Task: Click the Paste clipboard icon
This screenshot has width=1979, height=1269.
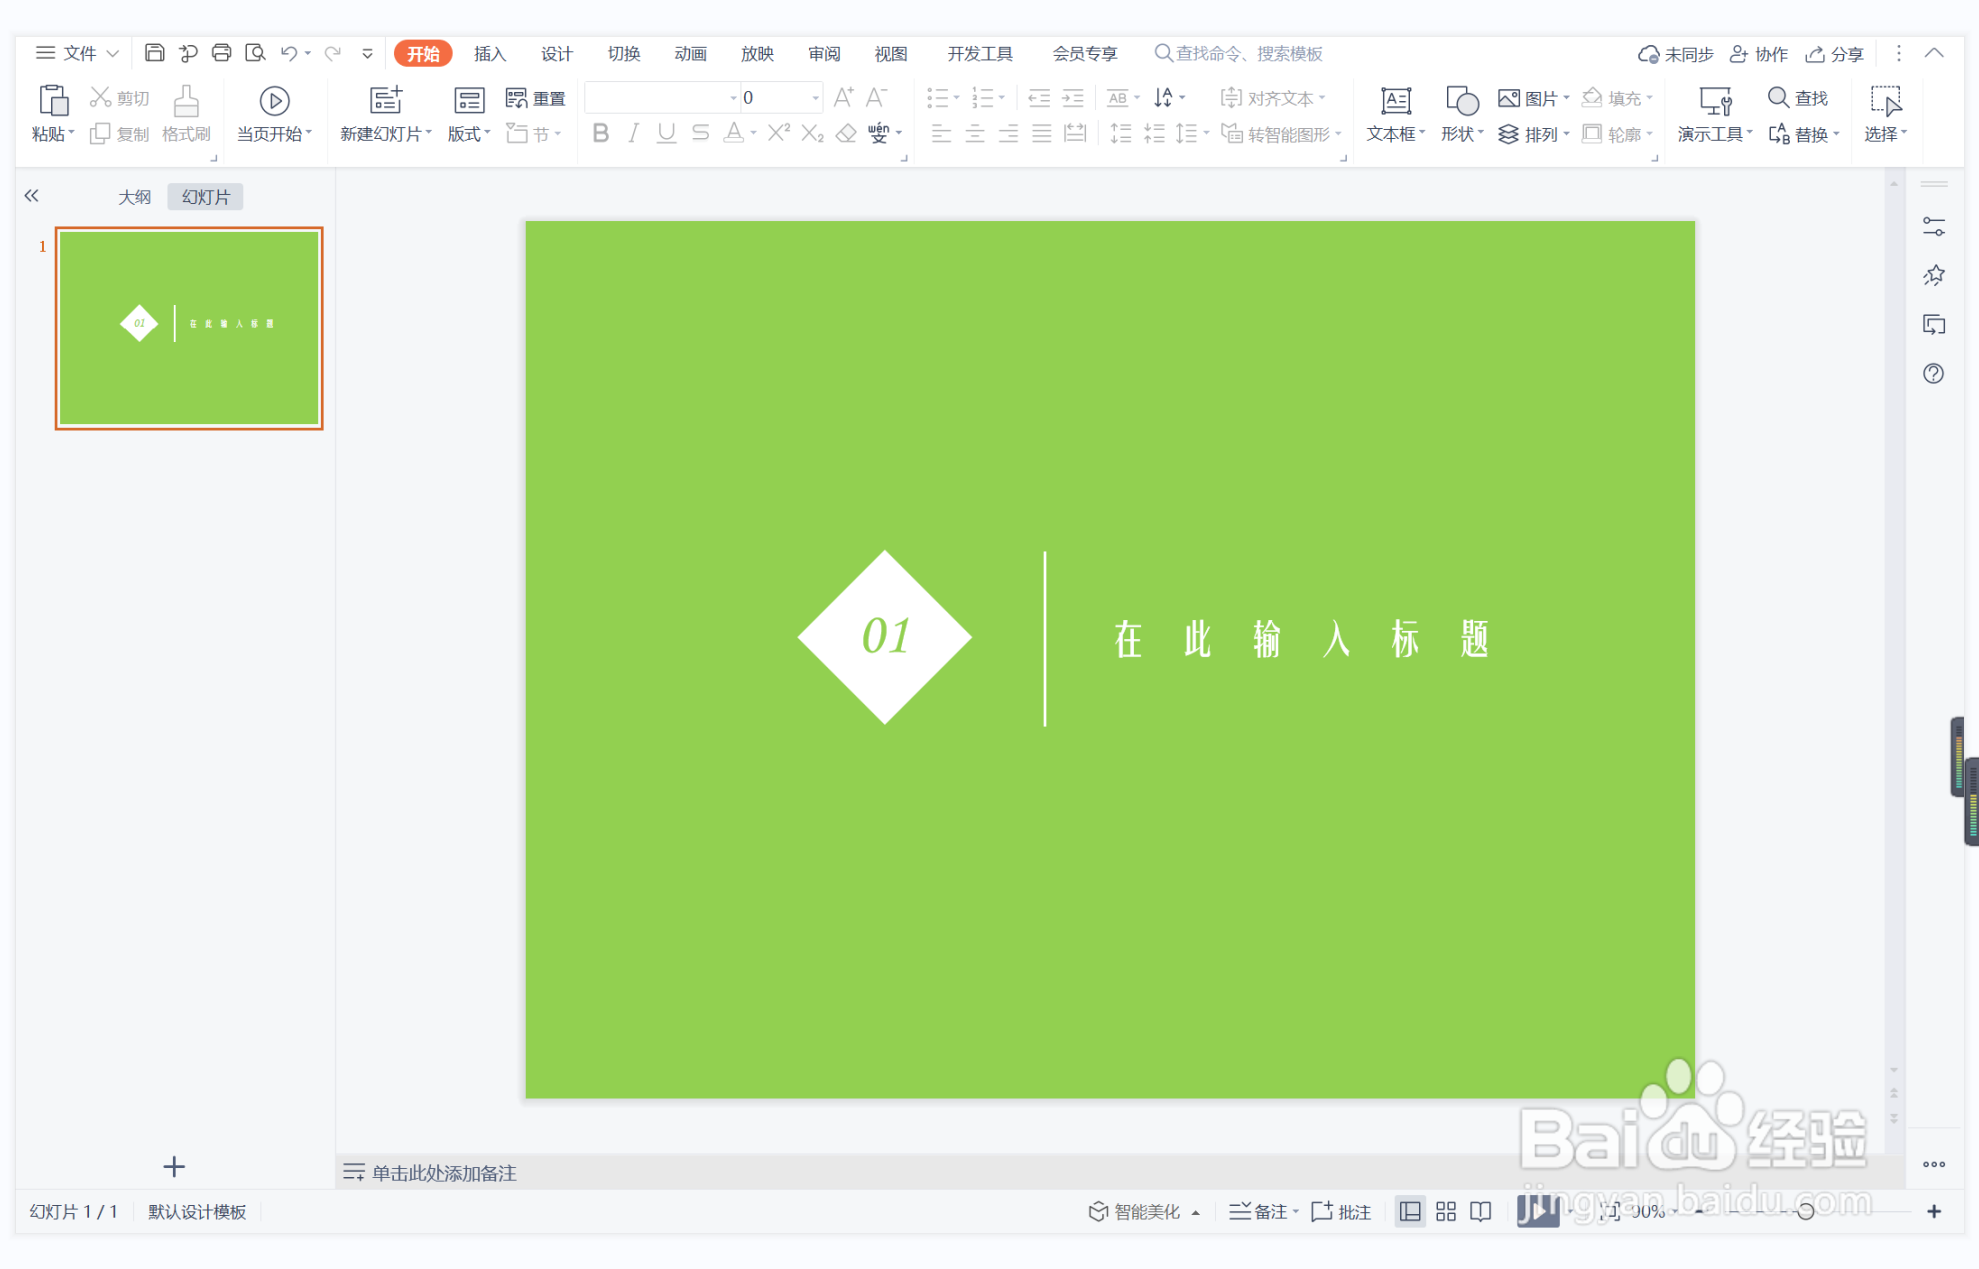Action: 52,101
